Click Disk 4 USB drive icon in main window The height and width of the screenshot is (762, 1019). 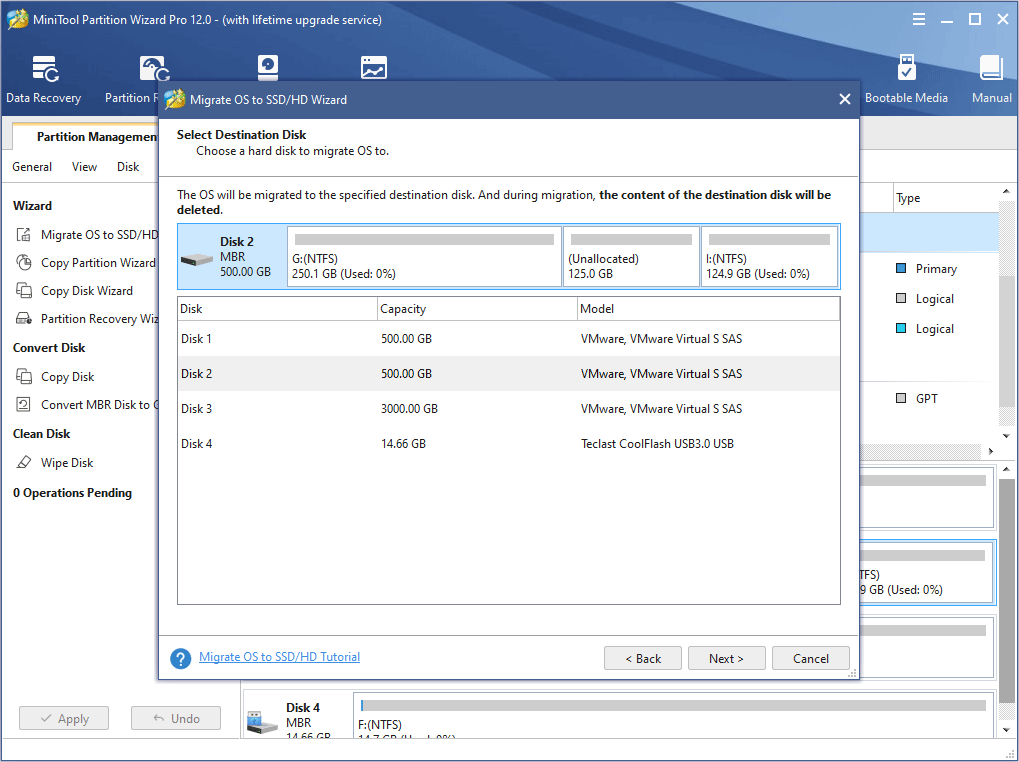pyautogui.click(x=263, y=722)
